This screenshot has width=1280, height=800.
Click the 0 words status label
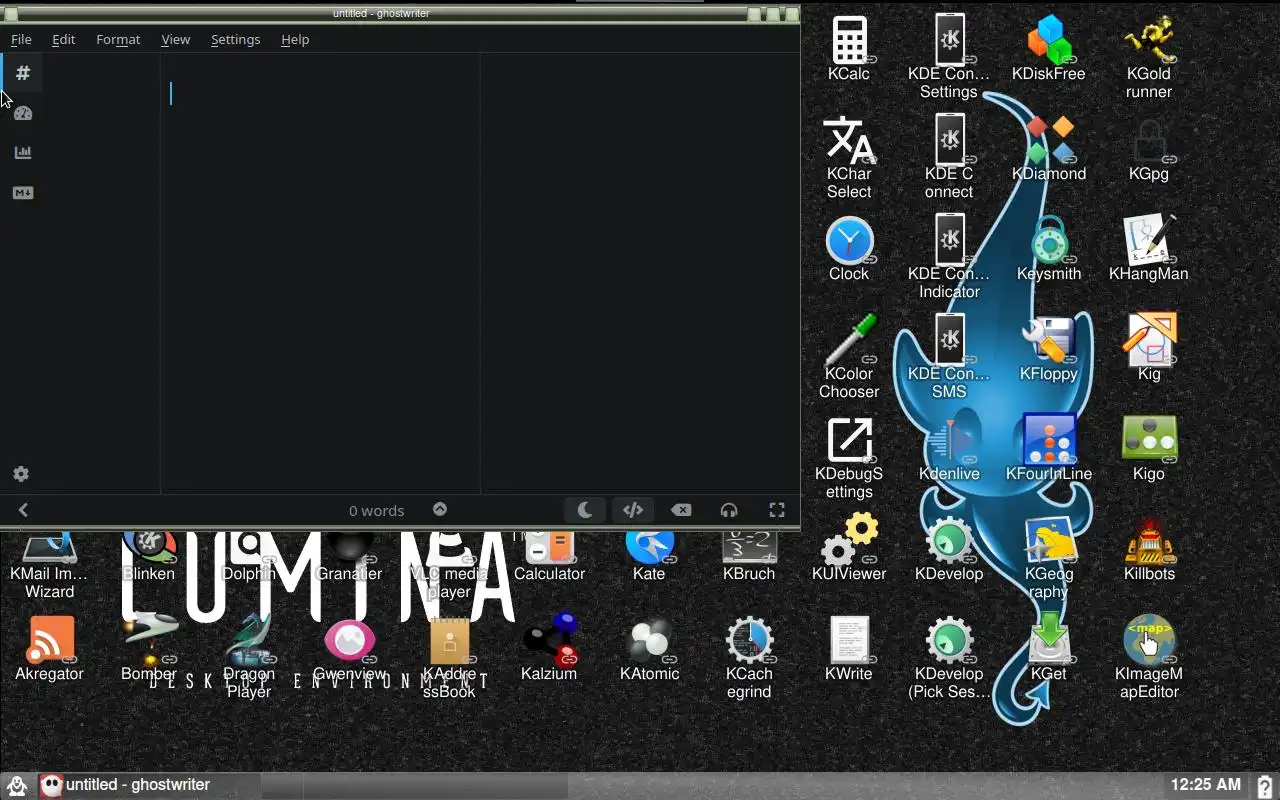[x=377, y=510]
